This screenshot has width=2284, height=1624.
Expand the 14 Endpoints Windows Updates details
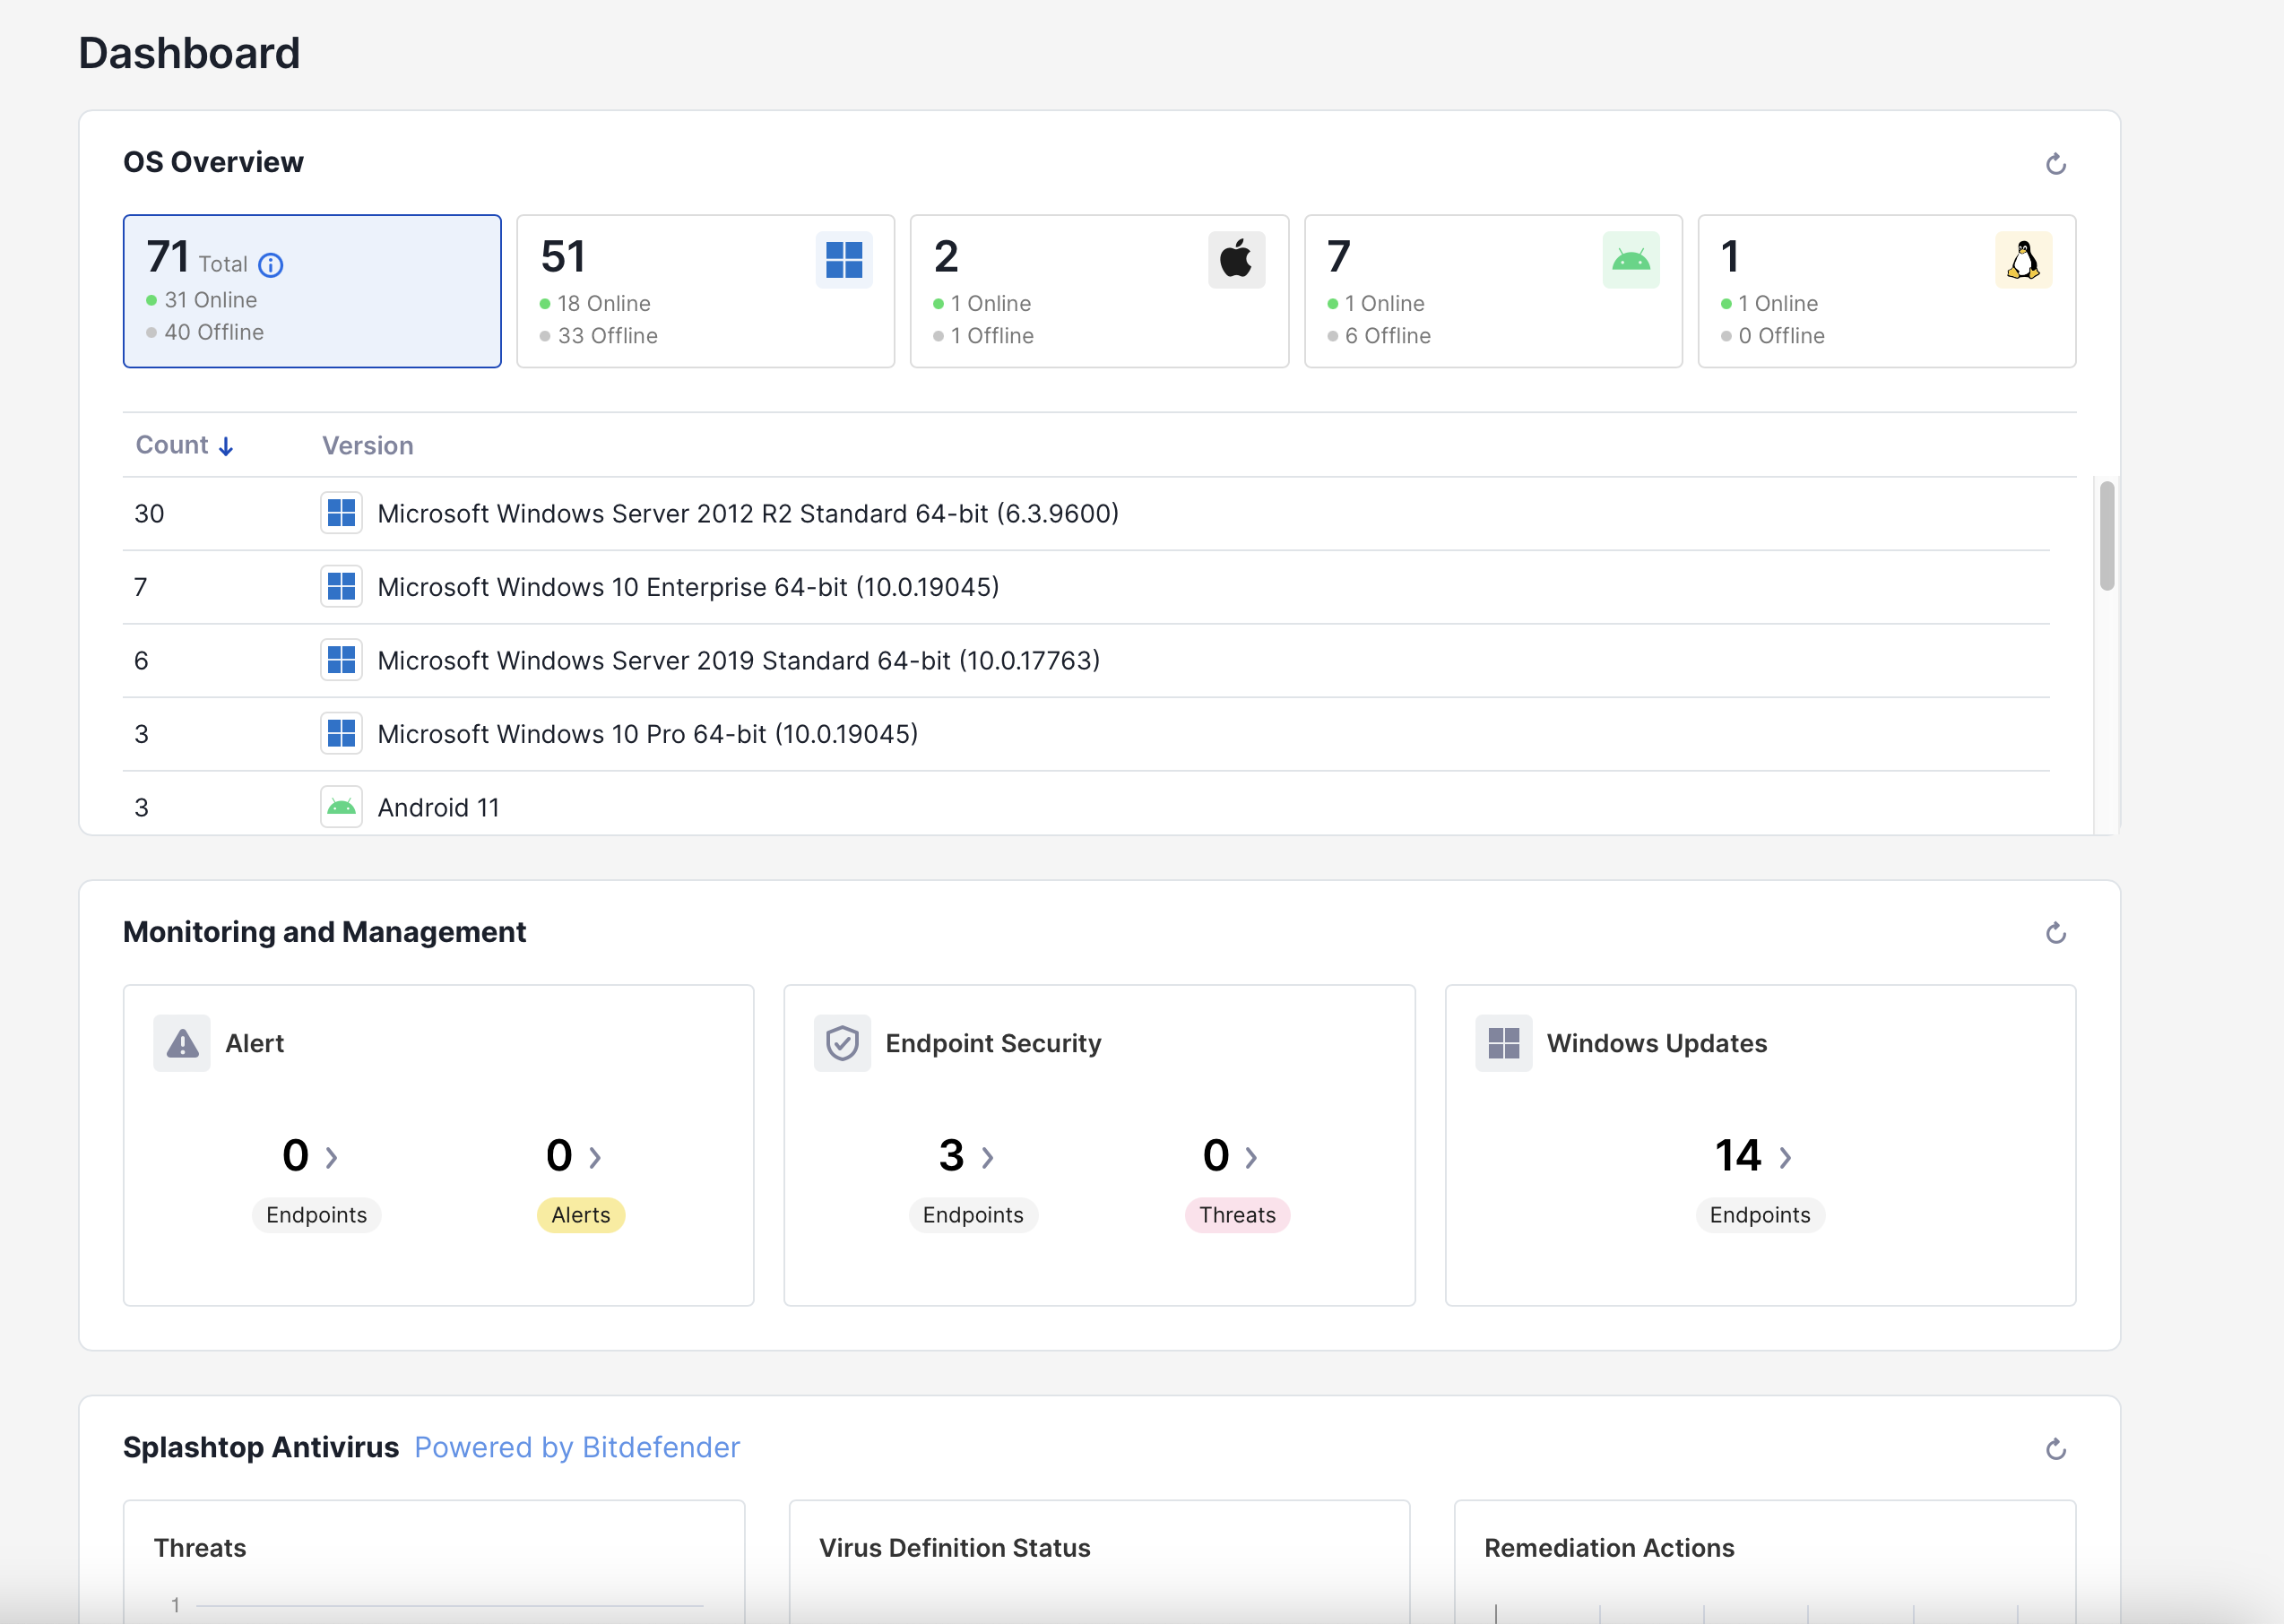[1786, 1156]
